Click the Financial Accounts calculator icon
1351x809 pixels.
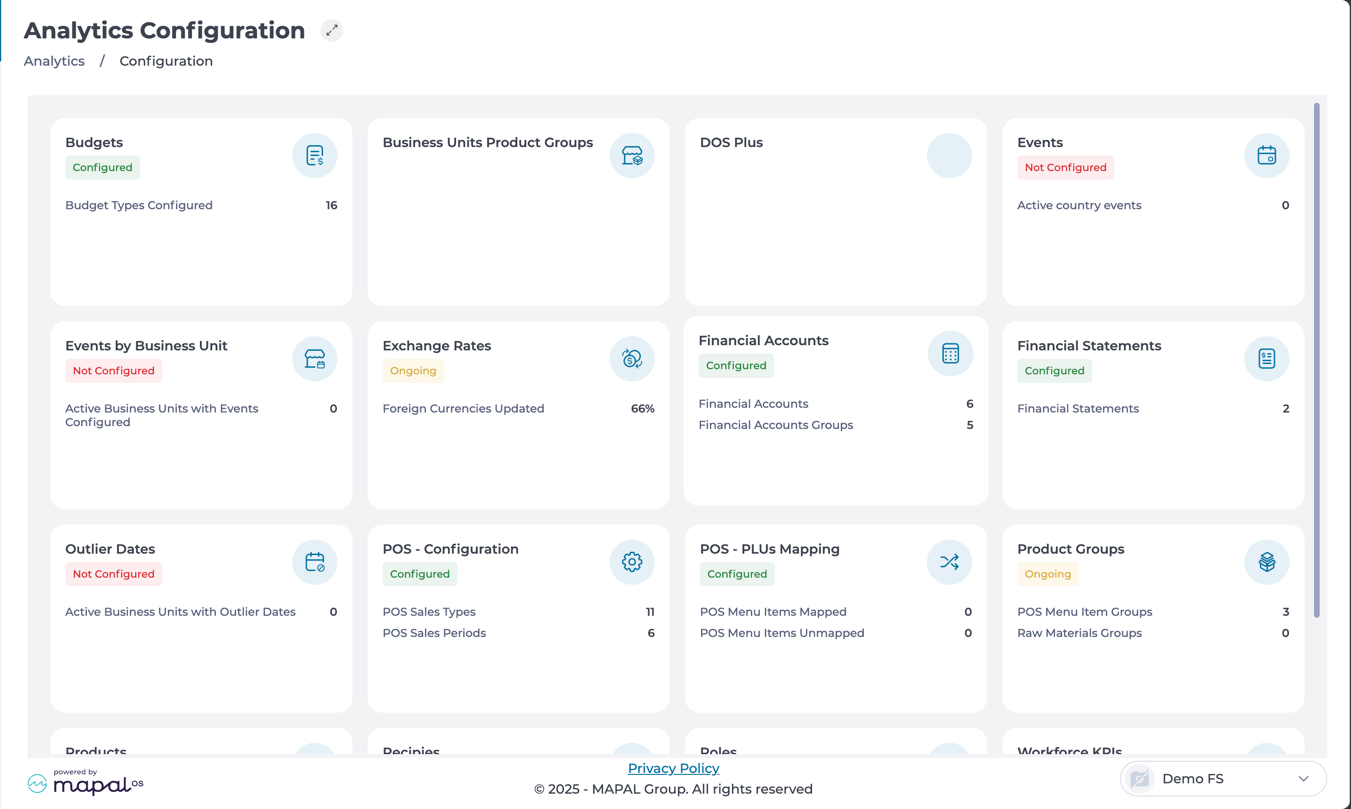click(950, 354)
